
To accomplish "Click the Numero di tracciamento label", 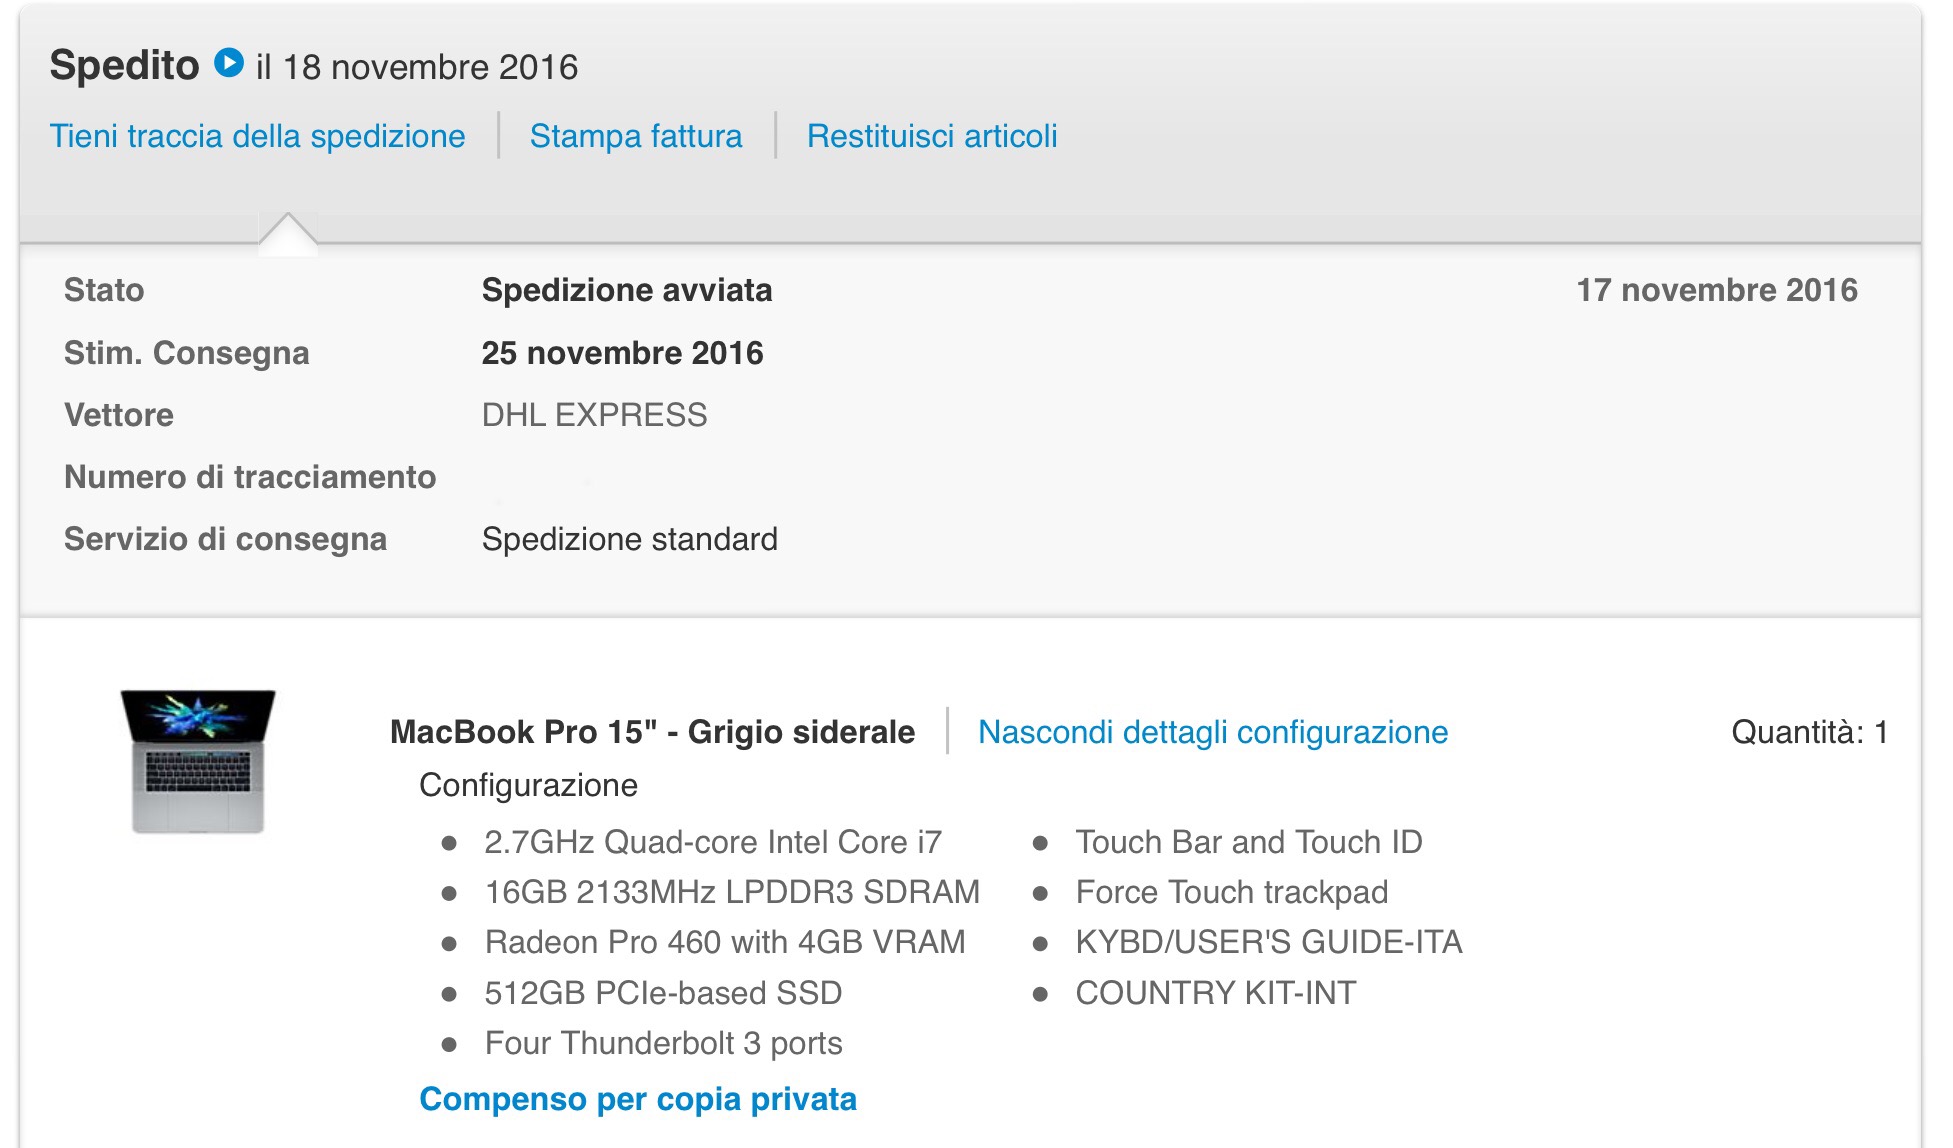I will [x=250, y=477].
